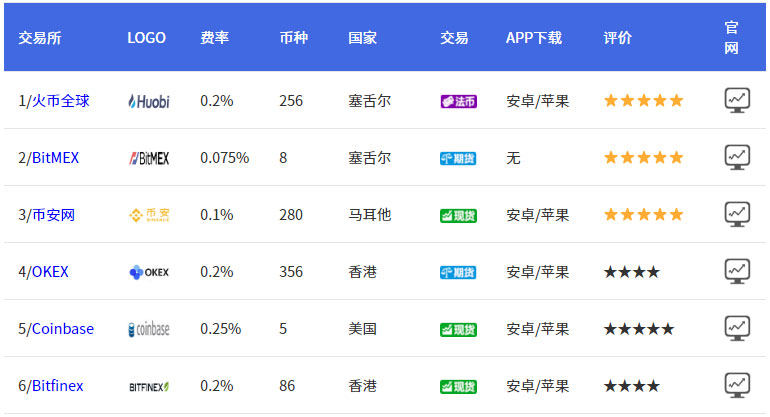Screen dimensions: 770x417
Task: Click the LOGO column header
Action: pyautogui.click(x=146, y=38)
